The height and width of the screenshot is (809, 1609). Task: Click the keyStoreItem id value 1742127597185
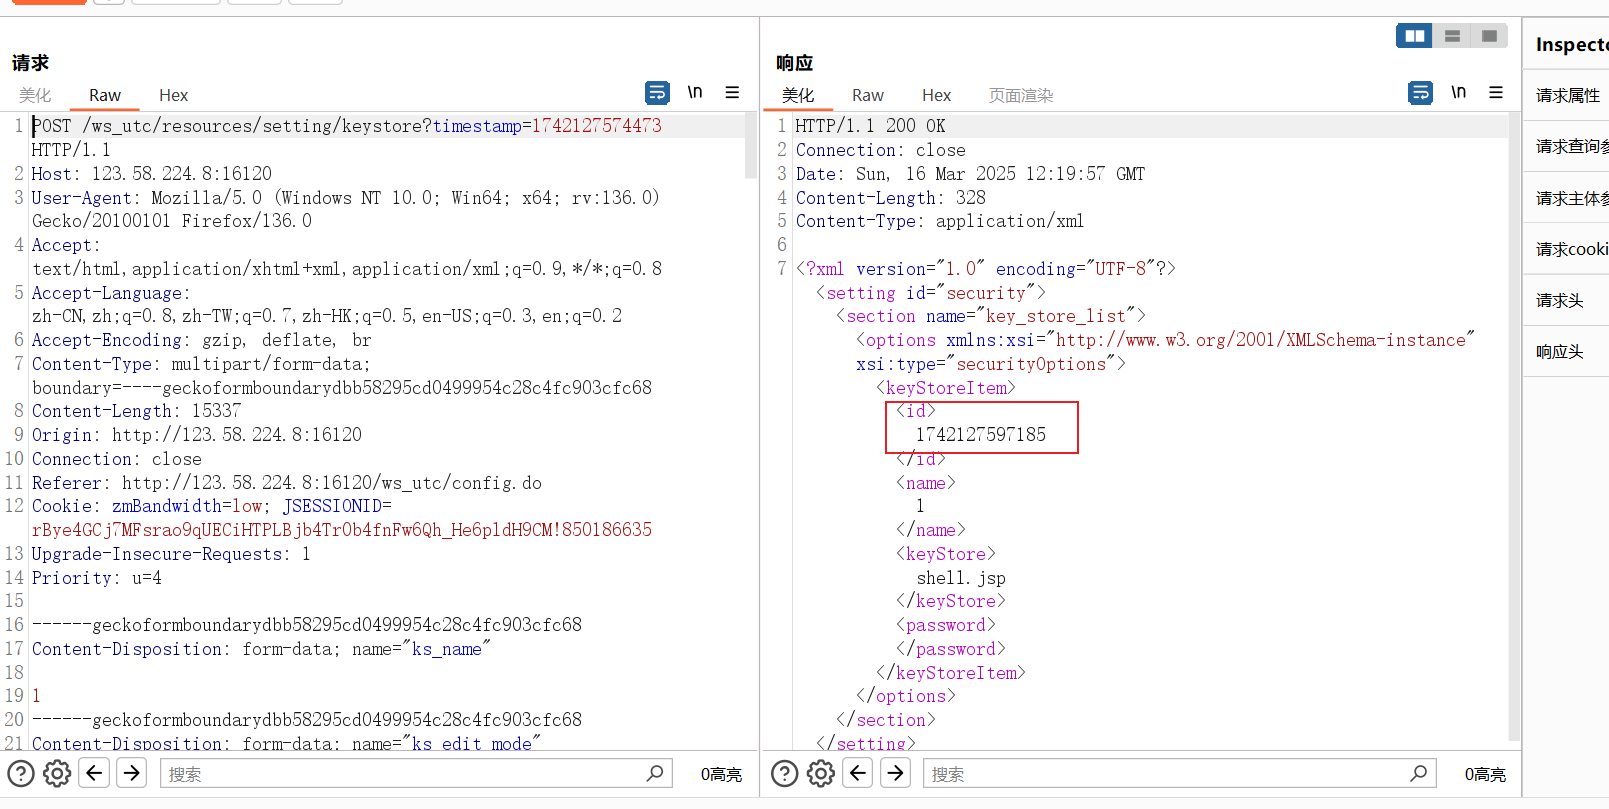(981, 435)
